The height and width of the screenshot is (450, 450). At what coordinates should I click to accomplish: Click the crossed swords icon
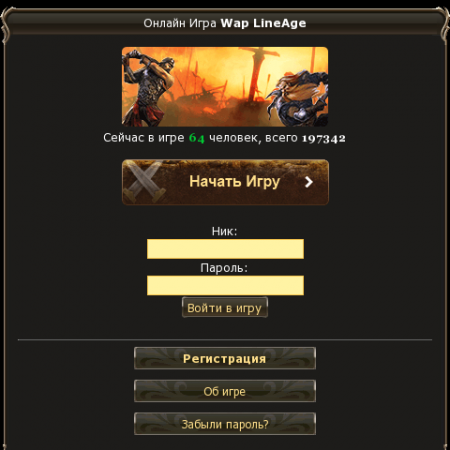point(144,182)
